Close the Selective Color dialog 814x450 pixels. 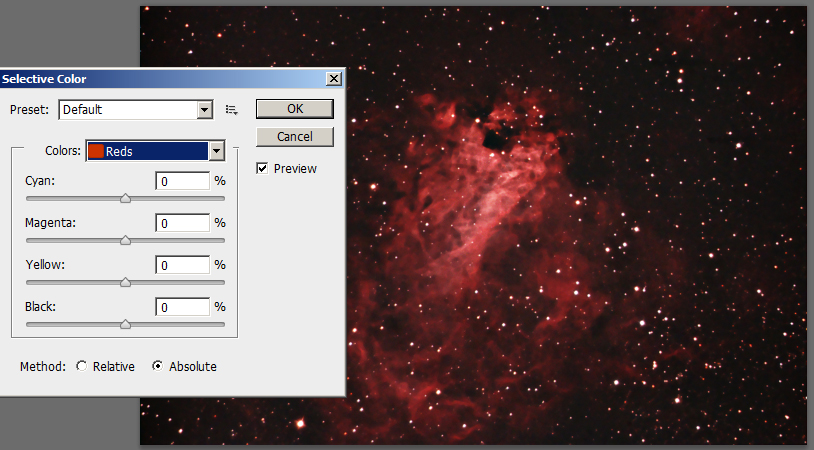(x=334, y=79)
